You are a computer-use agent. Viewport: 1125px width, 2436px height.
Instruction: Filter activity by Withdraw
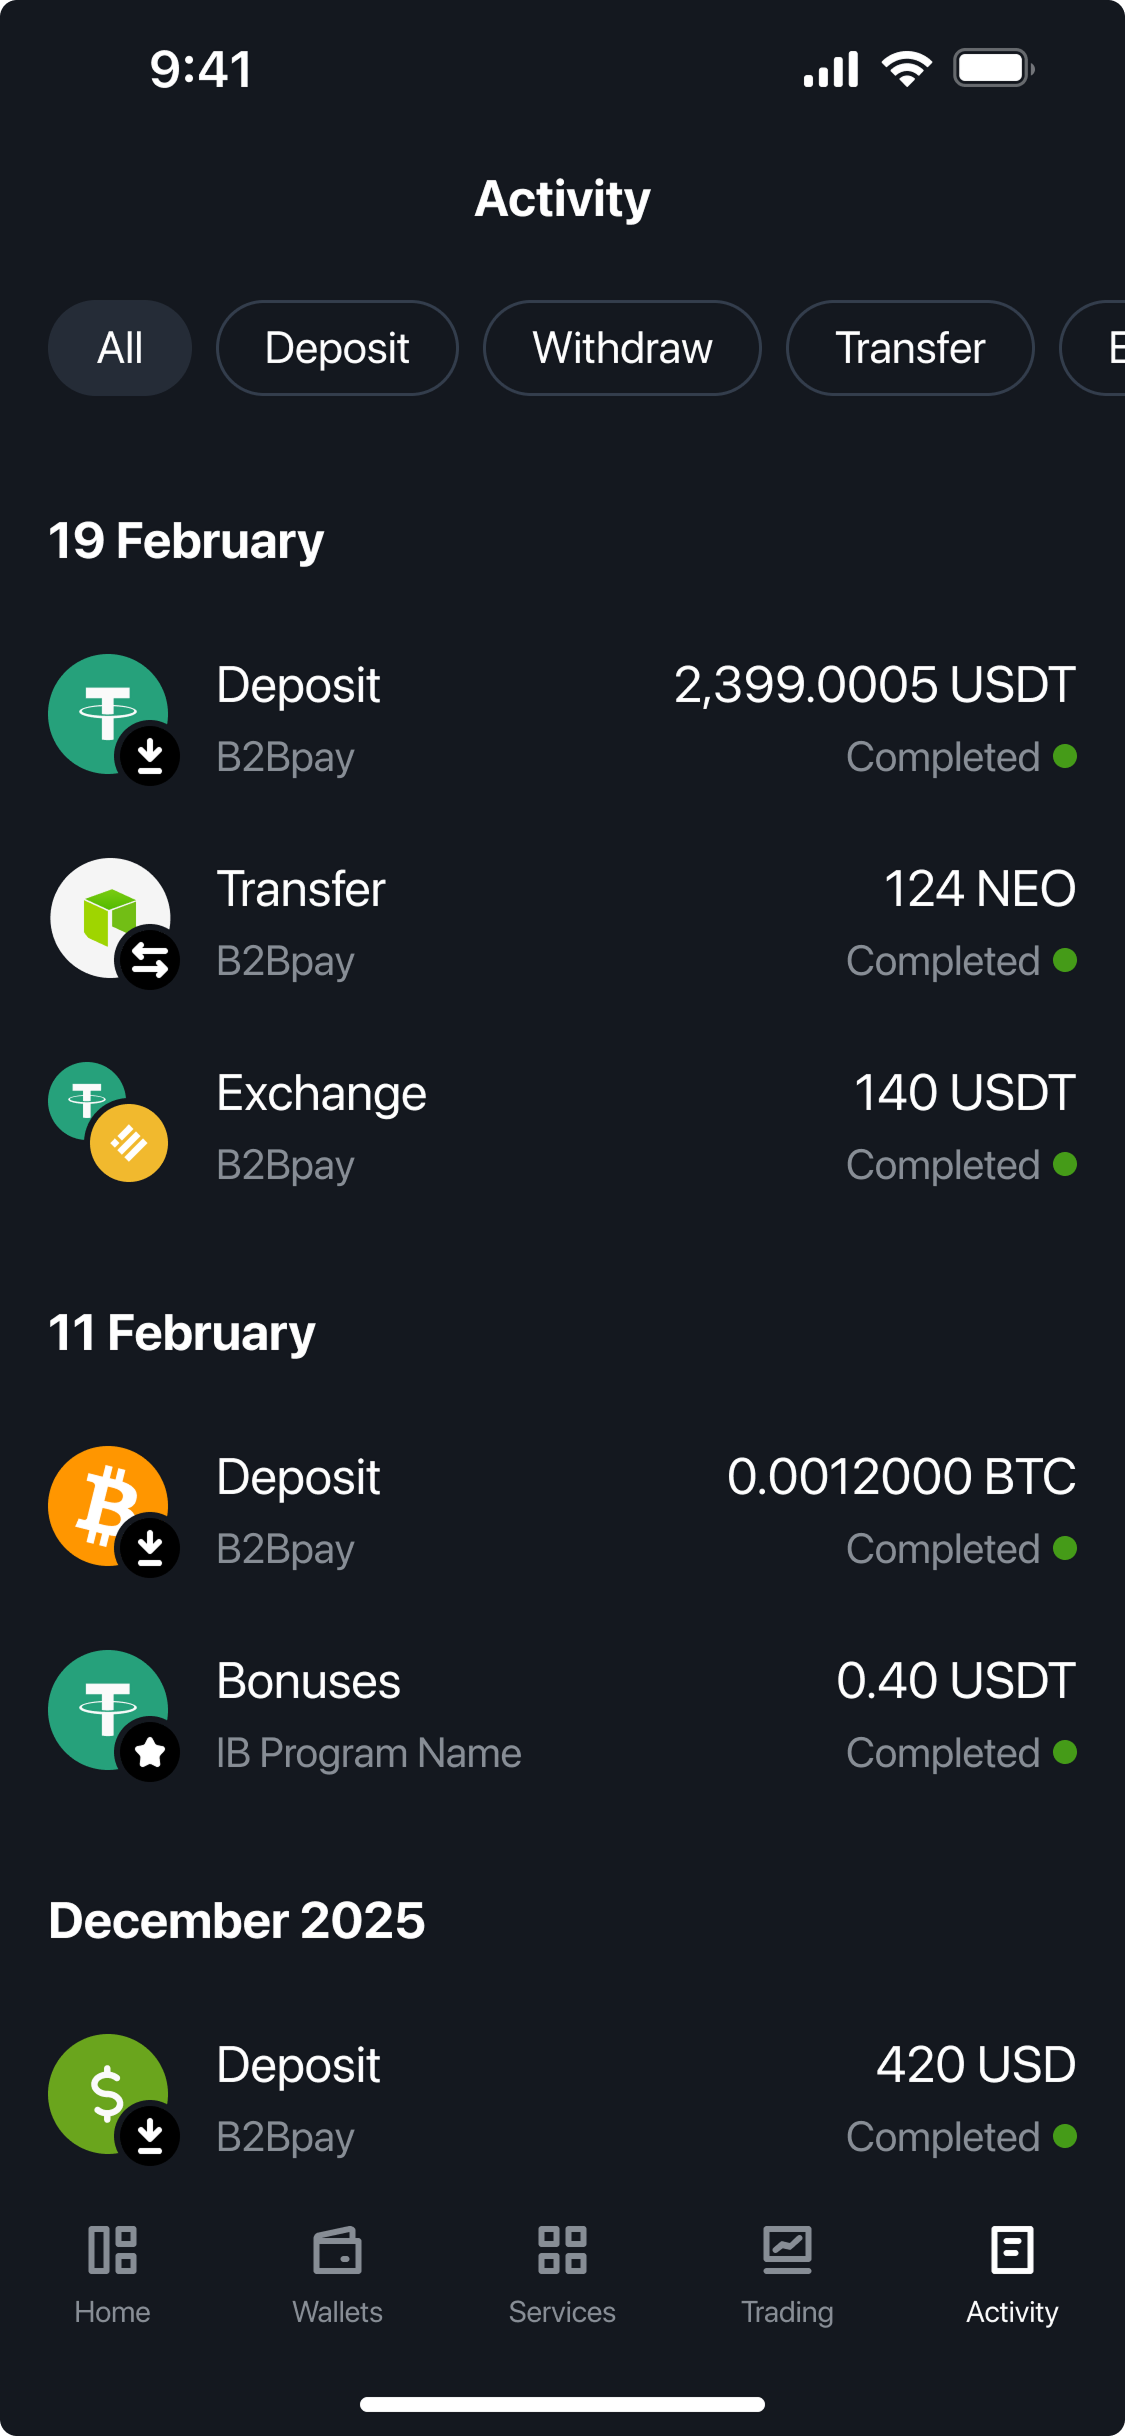(622, 348)
